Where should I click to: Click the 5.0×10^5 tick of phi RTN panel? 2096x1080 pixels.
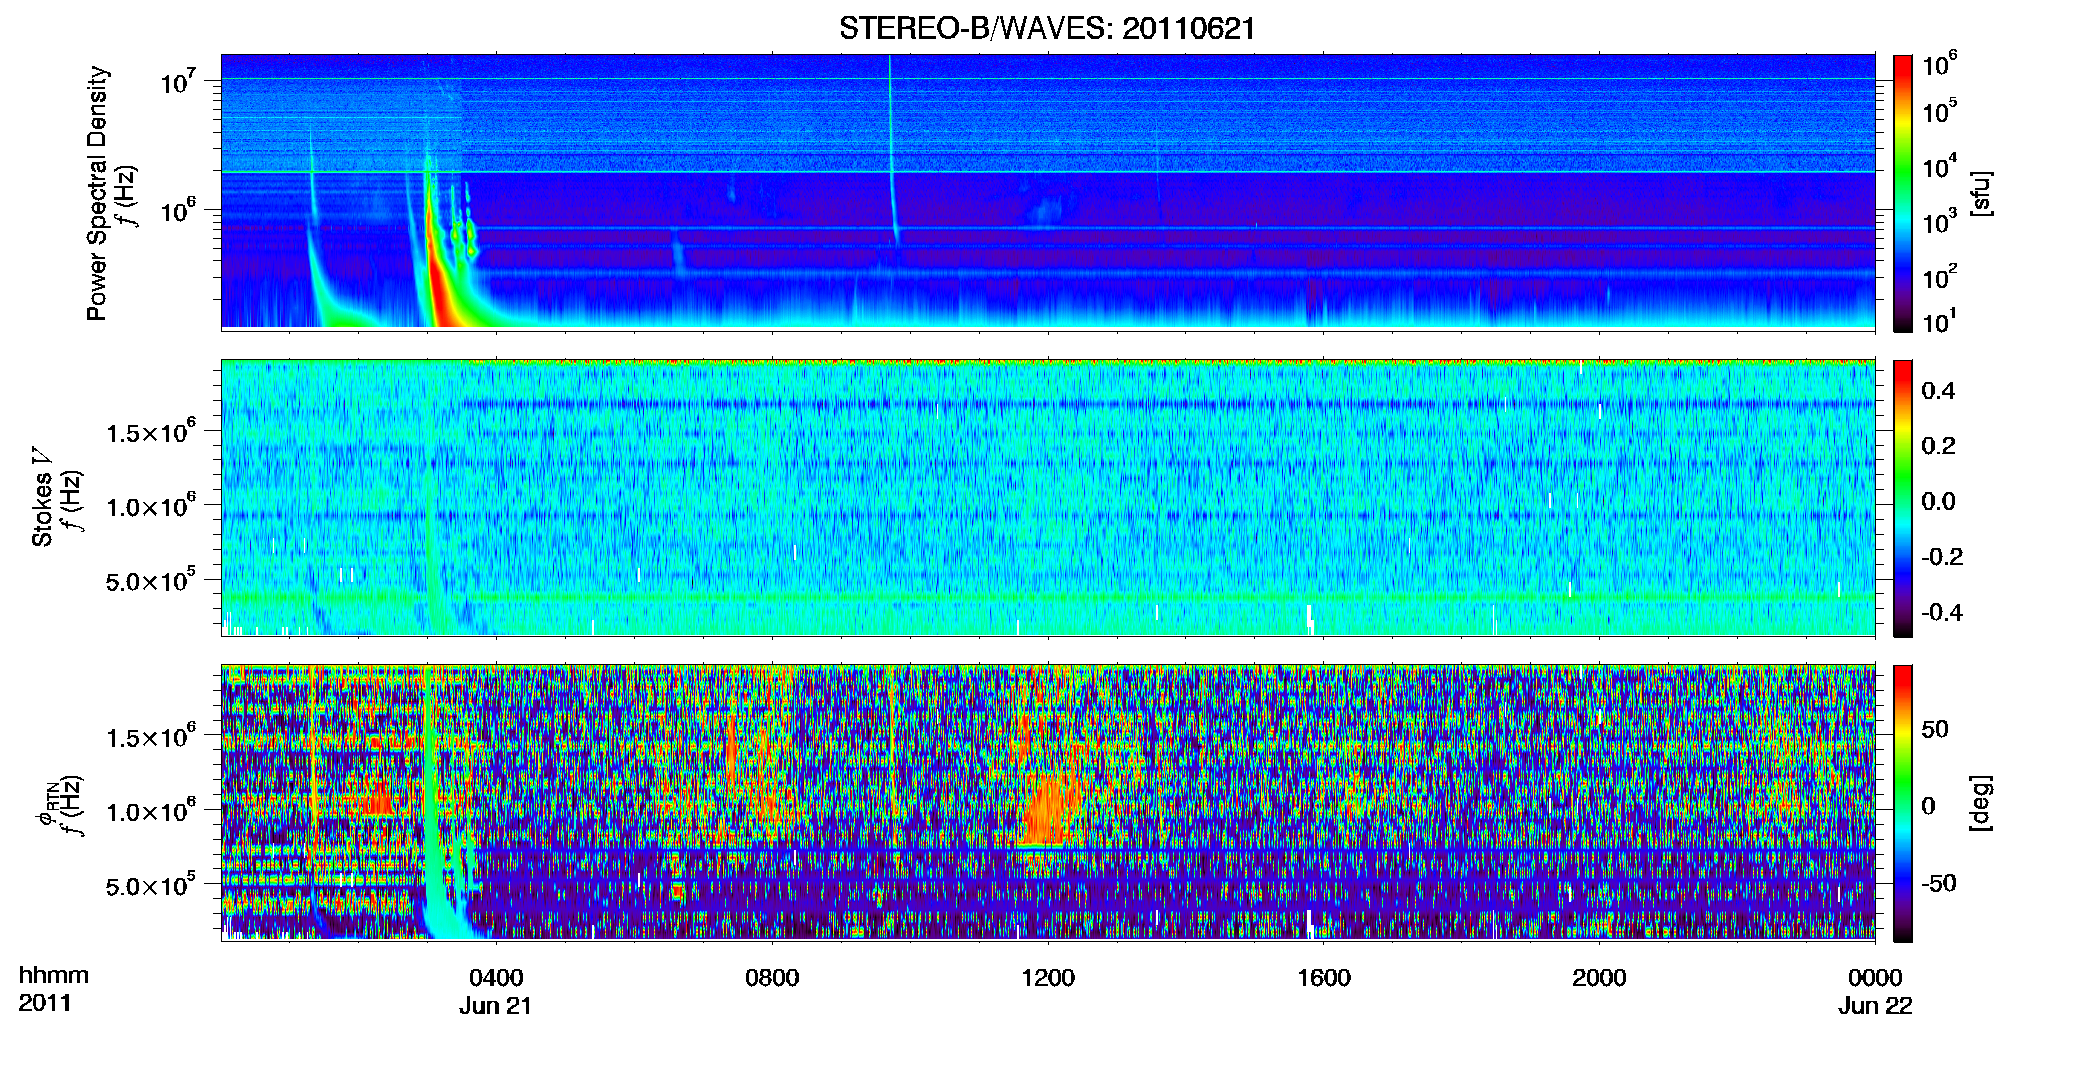(x=150, y=885)
